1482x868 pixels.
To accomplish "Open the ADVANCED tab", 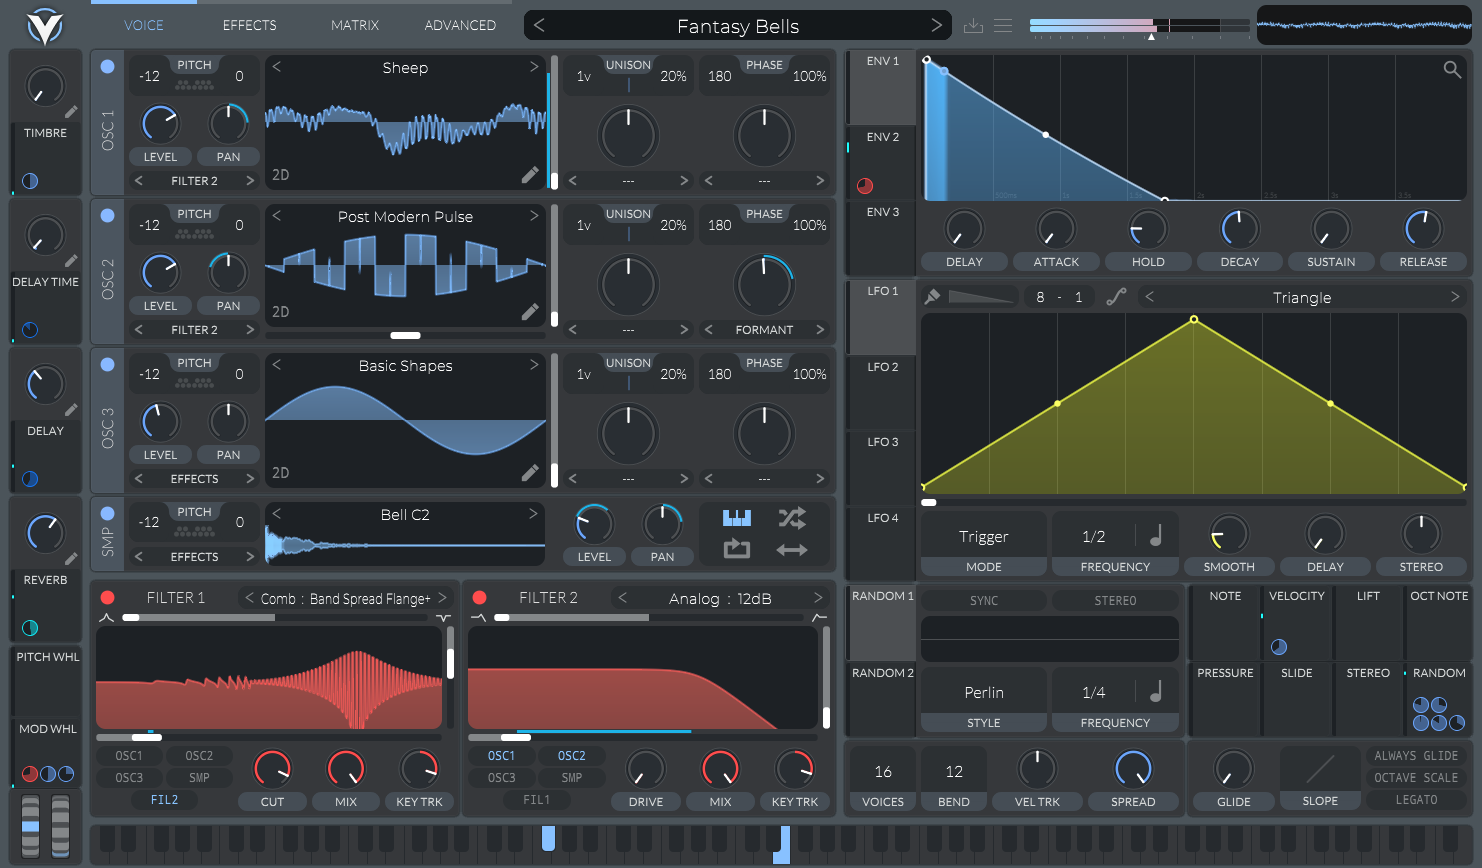I will (460, 25).
